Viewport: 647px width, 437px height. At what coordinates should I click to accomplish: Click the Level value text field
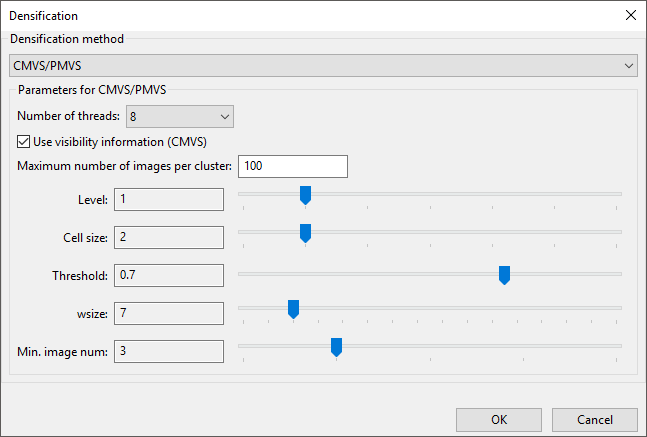tap(168, 199)
